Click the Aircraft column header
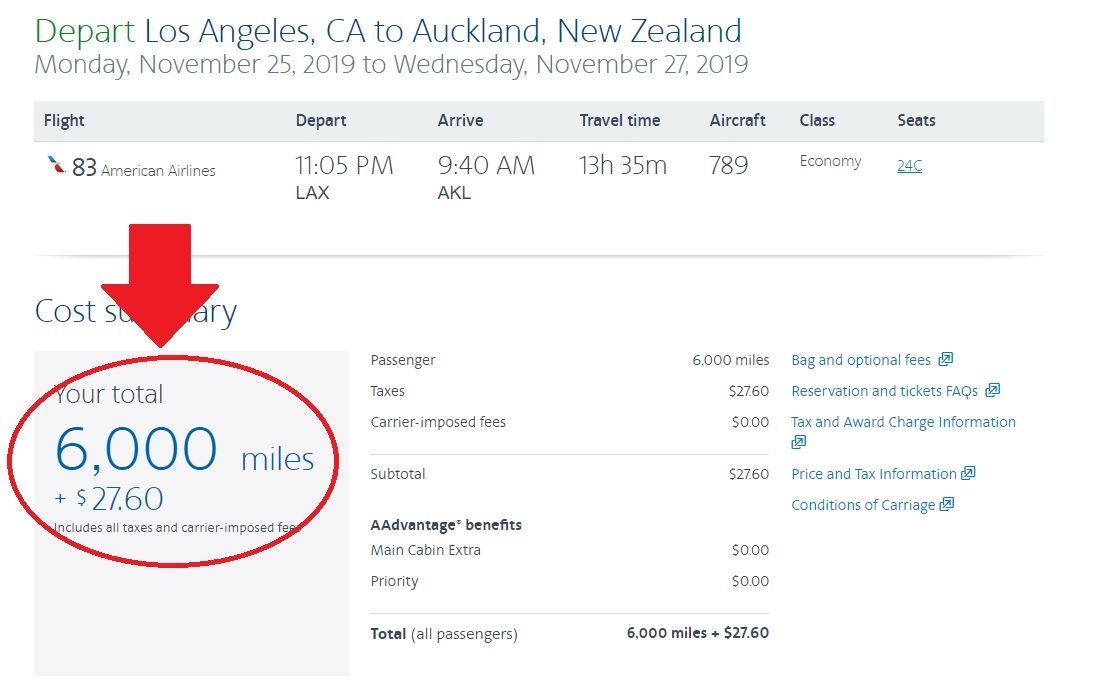 click(x=737, y=120)
